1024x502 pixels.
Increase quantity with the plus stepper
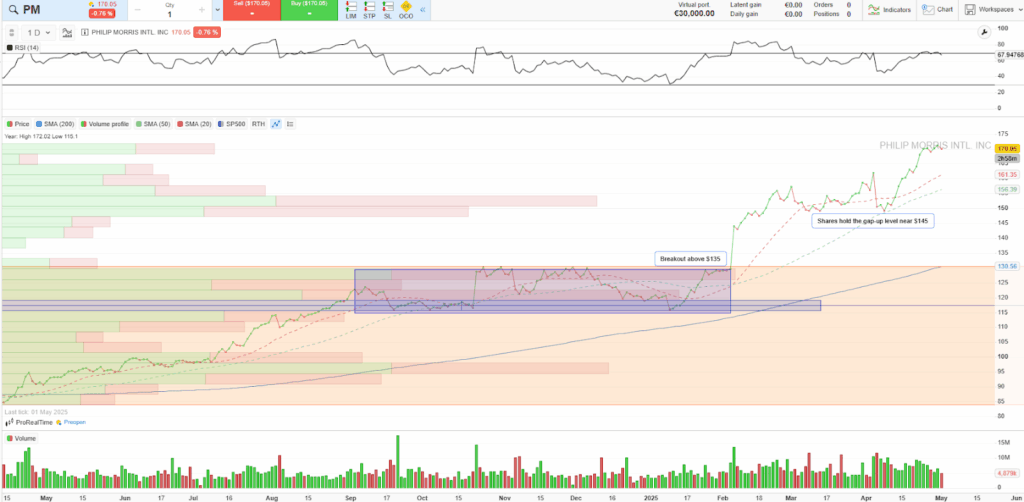(202, 10)
